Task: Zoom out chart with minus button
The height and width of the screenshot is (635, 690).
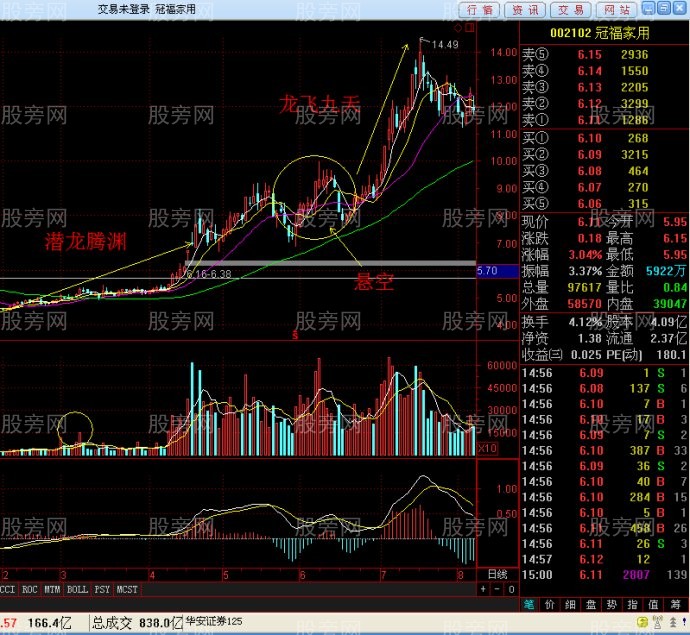Action: click(x=497, y=589)
